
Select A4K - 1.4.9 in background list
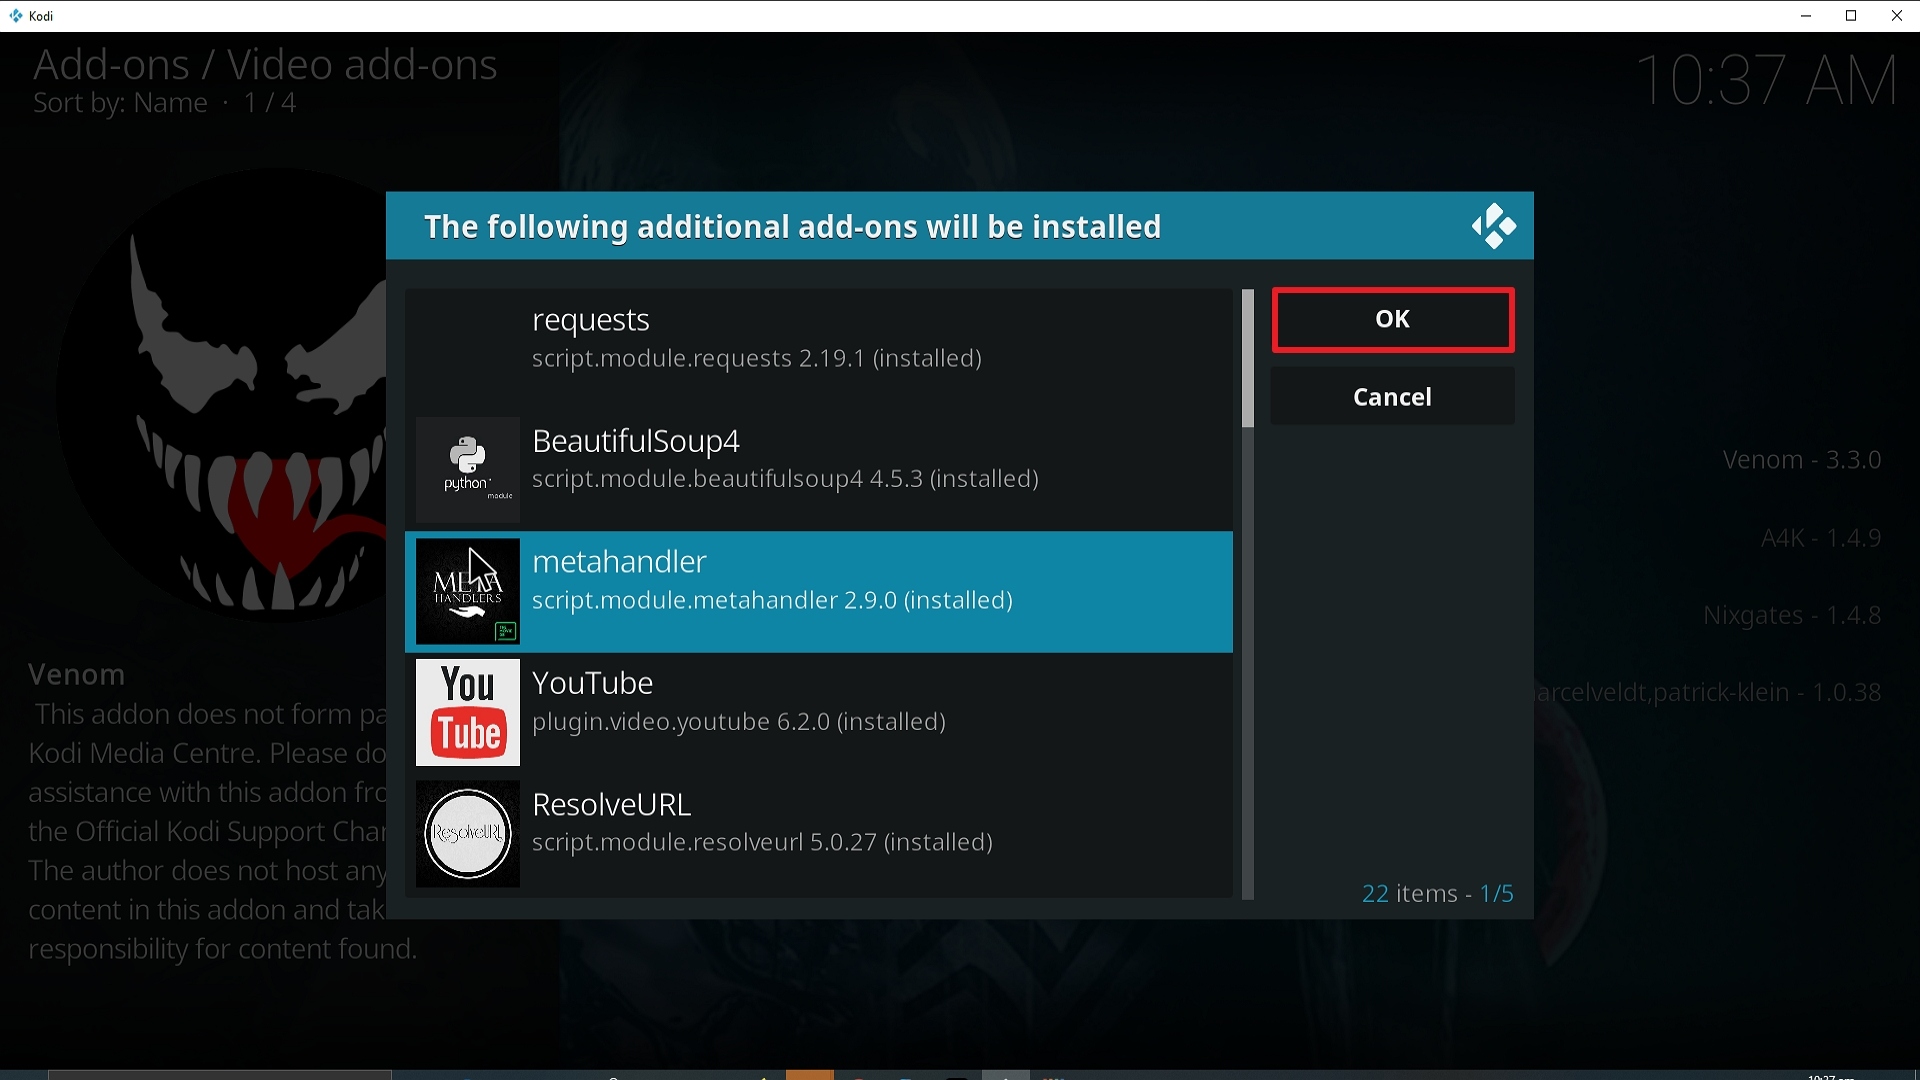(x=1821, y=538)
